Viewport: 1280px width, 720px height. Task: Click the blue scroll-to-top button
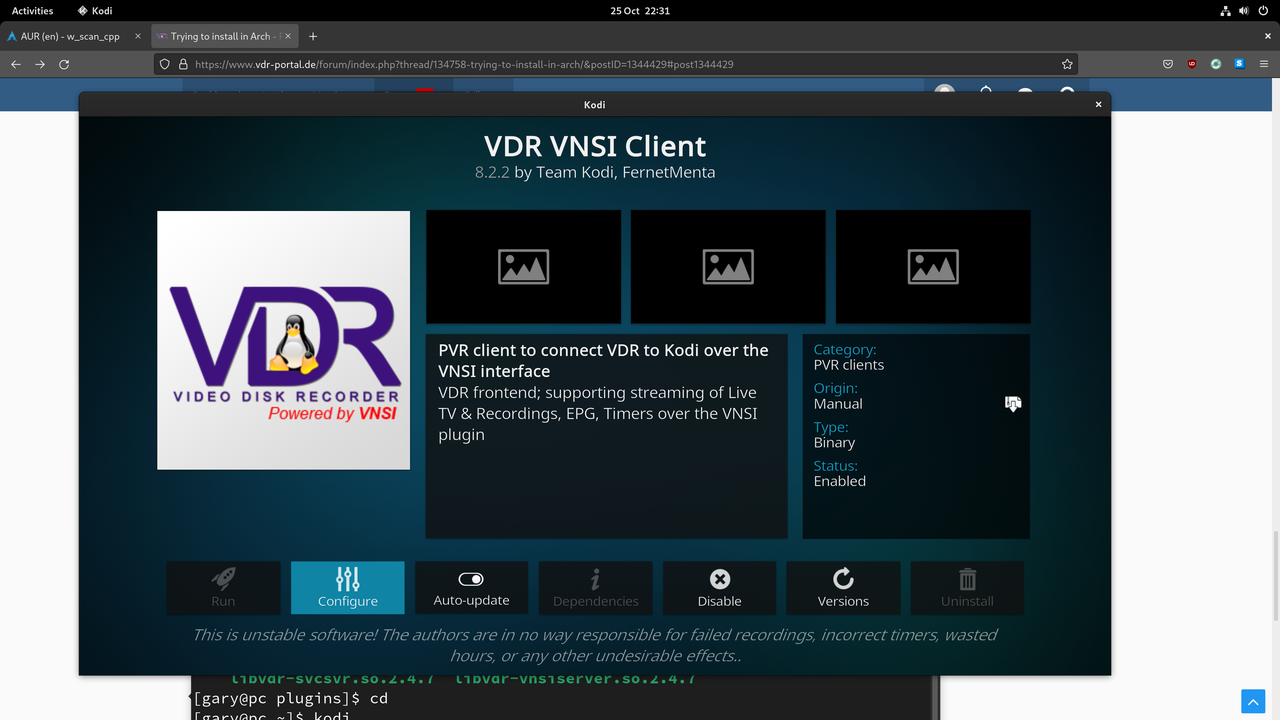pyautogui.click(x=1252, y=701)
